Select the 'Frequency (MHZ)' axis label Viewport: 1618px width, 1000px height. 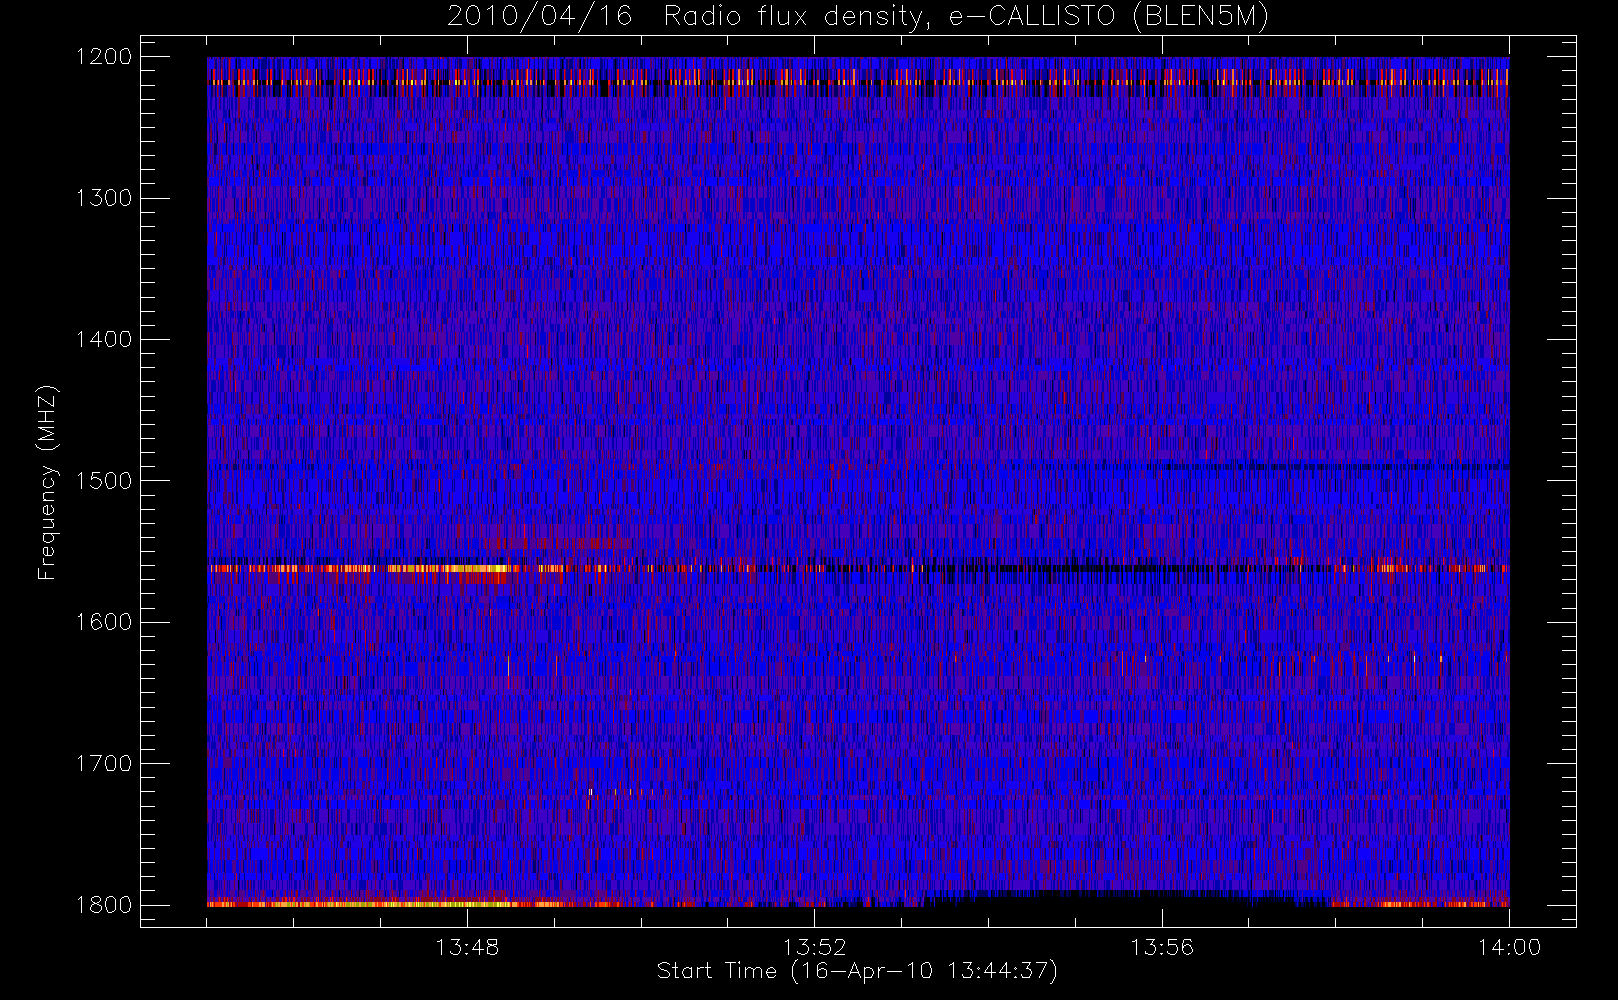(x=47, y=482)
